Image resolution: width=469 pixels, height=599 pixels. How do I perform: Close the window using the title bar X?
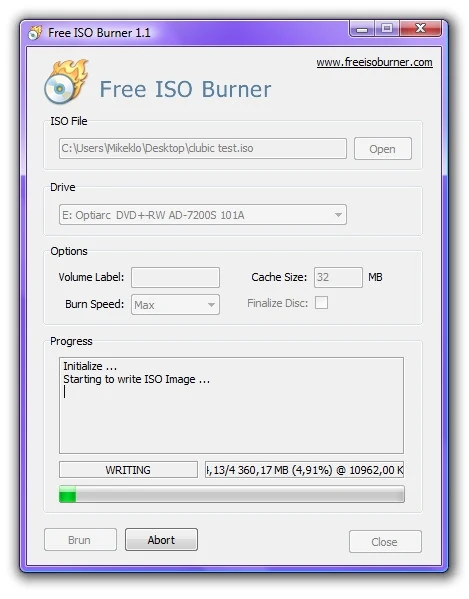click(x=420, y=29)
